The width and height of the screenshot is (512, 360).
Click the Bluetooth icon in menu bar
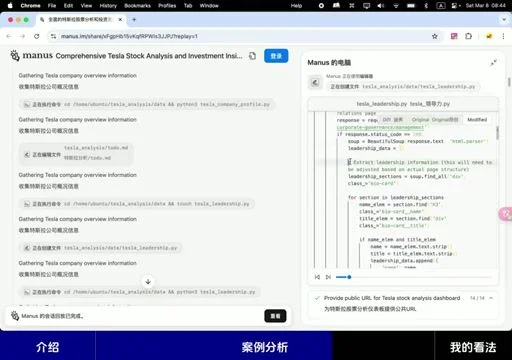coord(426,6)
